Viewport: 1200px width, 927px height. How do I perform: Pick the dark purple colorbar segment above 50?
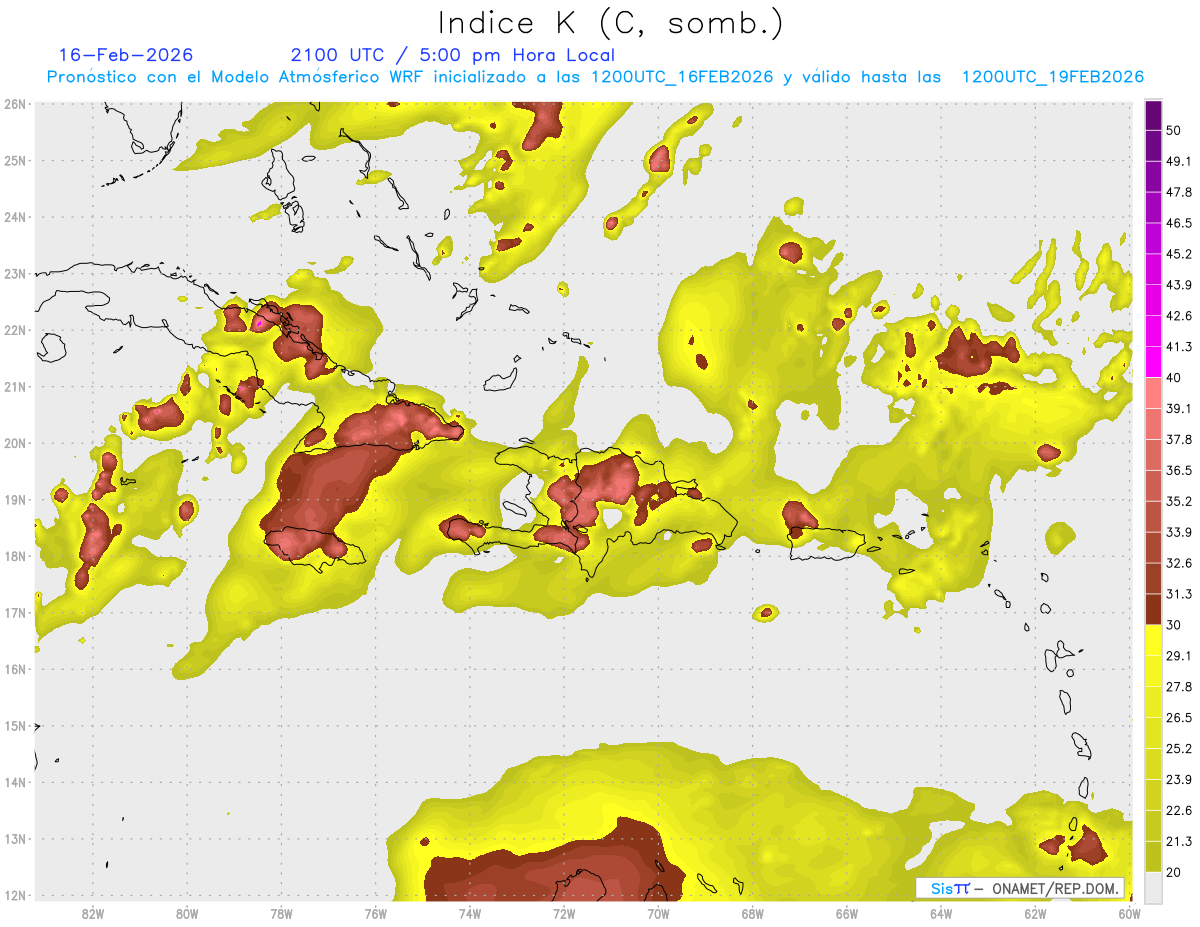1153,115
